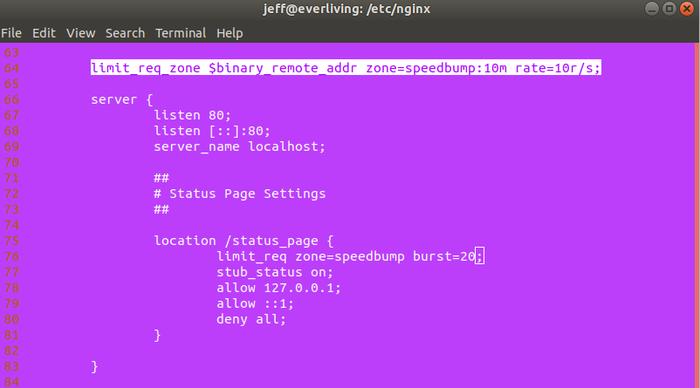
Task: Minimize the terminal window
Action: (652, 8)
